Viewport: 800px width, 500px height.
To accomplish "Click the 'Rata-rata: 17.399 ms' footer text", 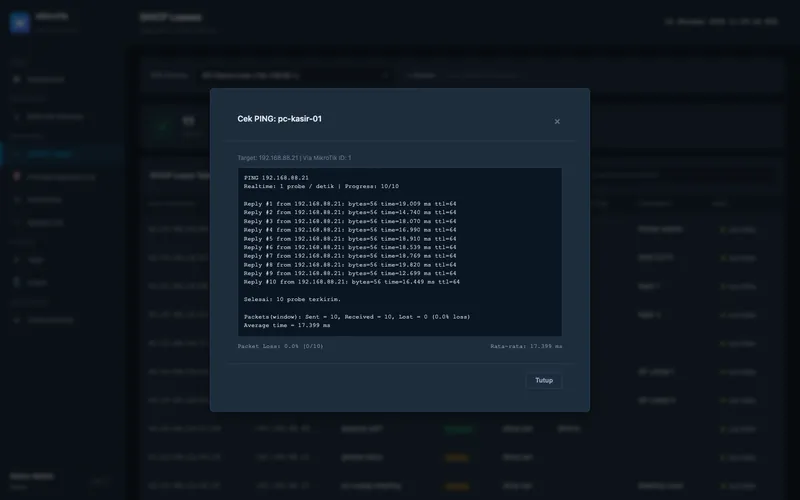I will [526, 346].
